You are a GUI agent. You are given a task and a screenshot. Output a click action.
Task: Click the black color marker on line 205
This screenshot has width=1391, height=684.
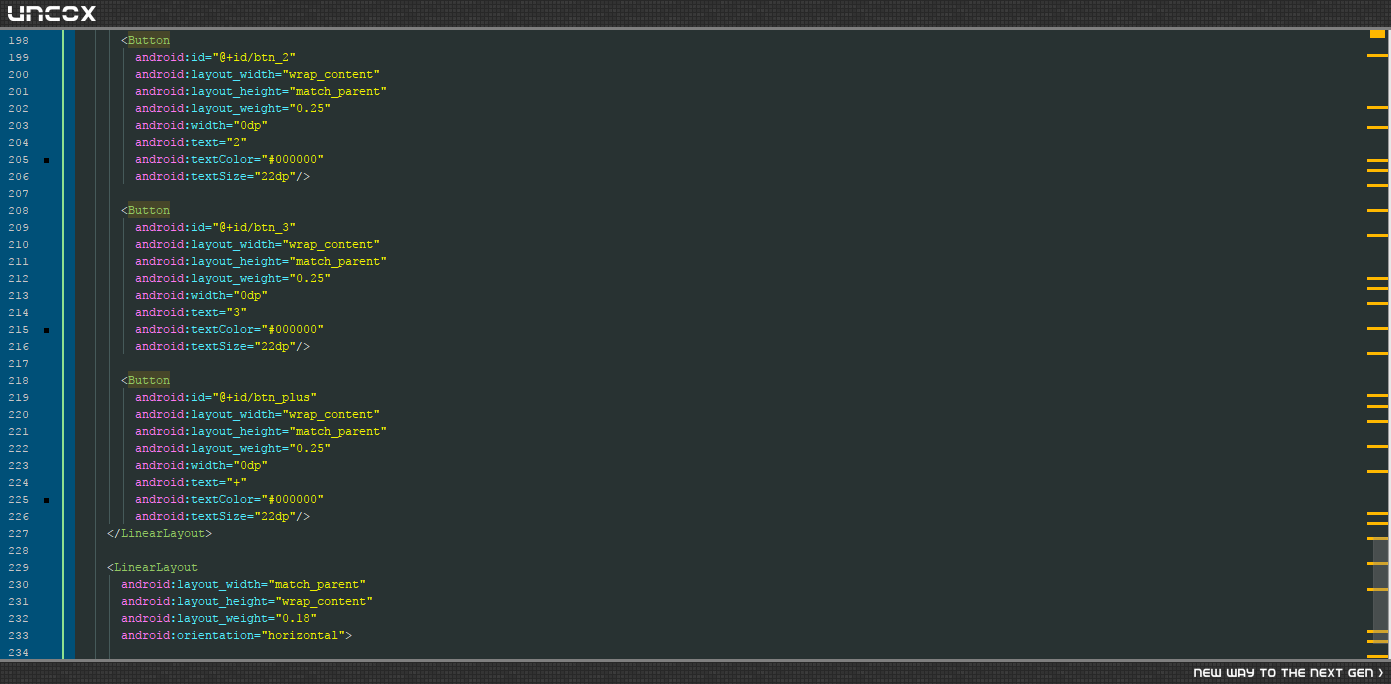tap(46, 160)
